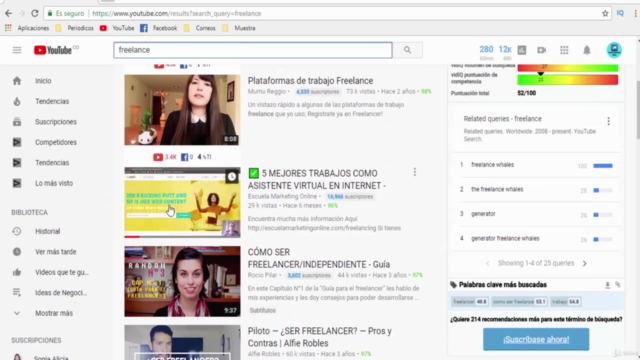Image resolution: width=640 pixels, height=360 pixels.
Task: Open video title Plataformas de trabajo Freelance
Action: point(310,80)
